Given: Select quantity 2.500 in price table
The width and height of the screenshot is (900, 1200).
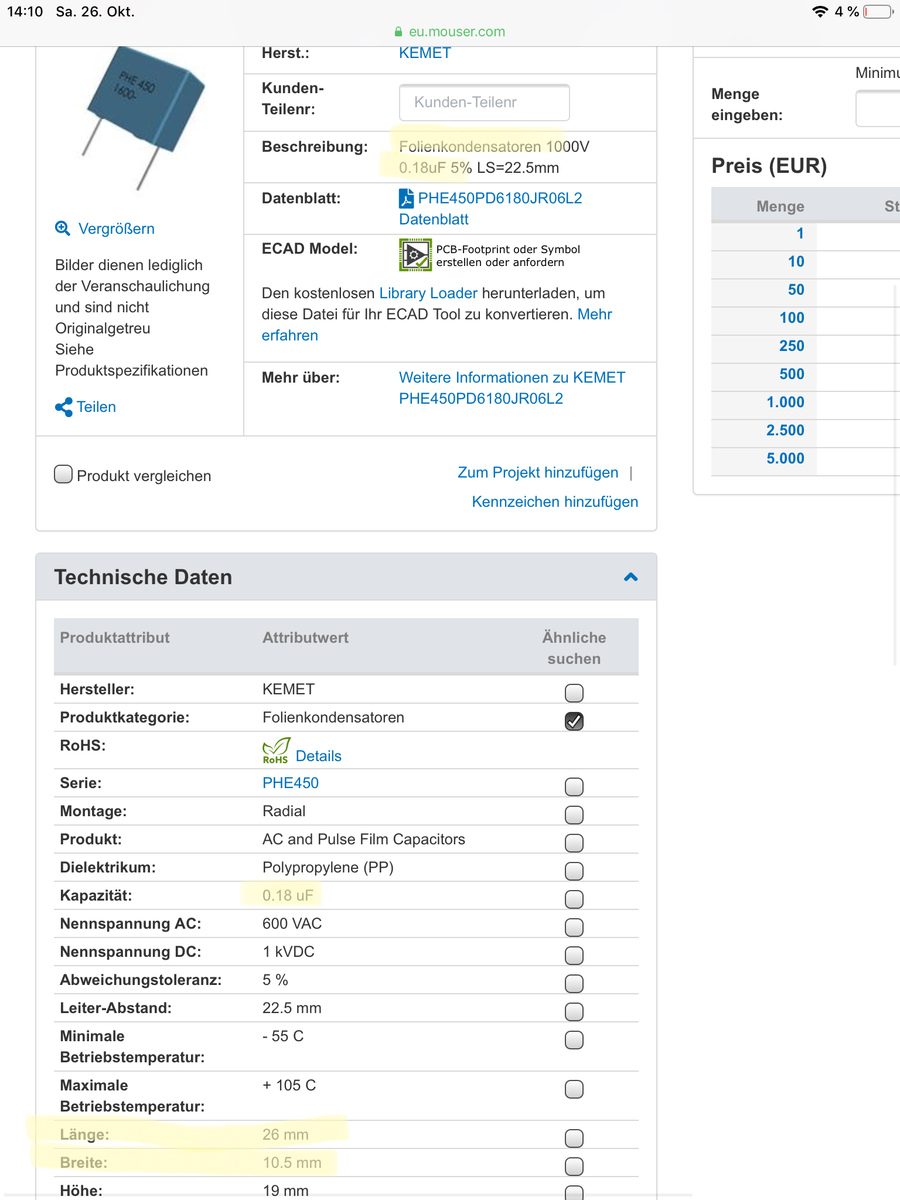Looking at the screenshot, I should click(785, 430).
